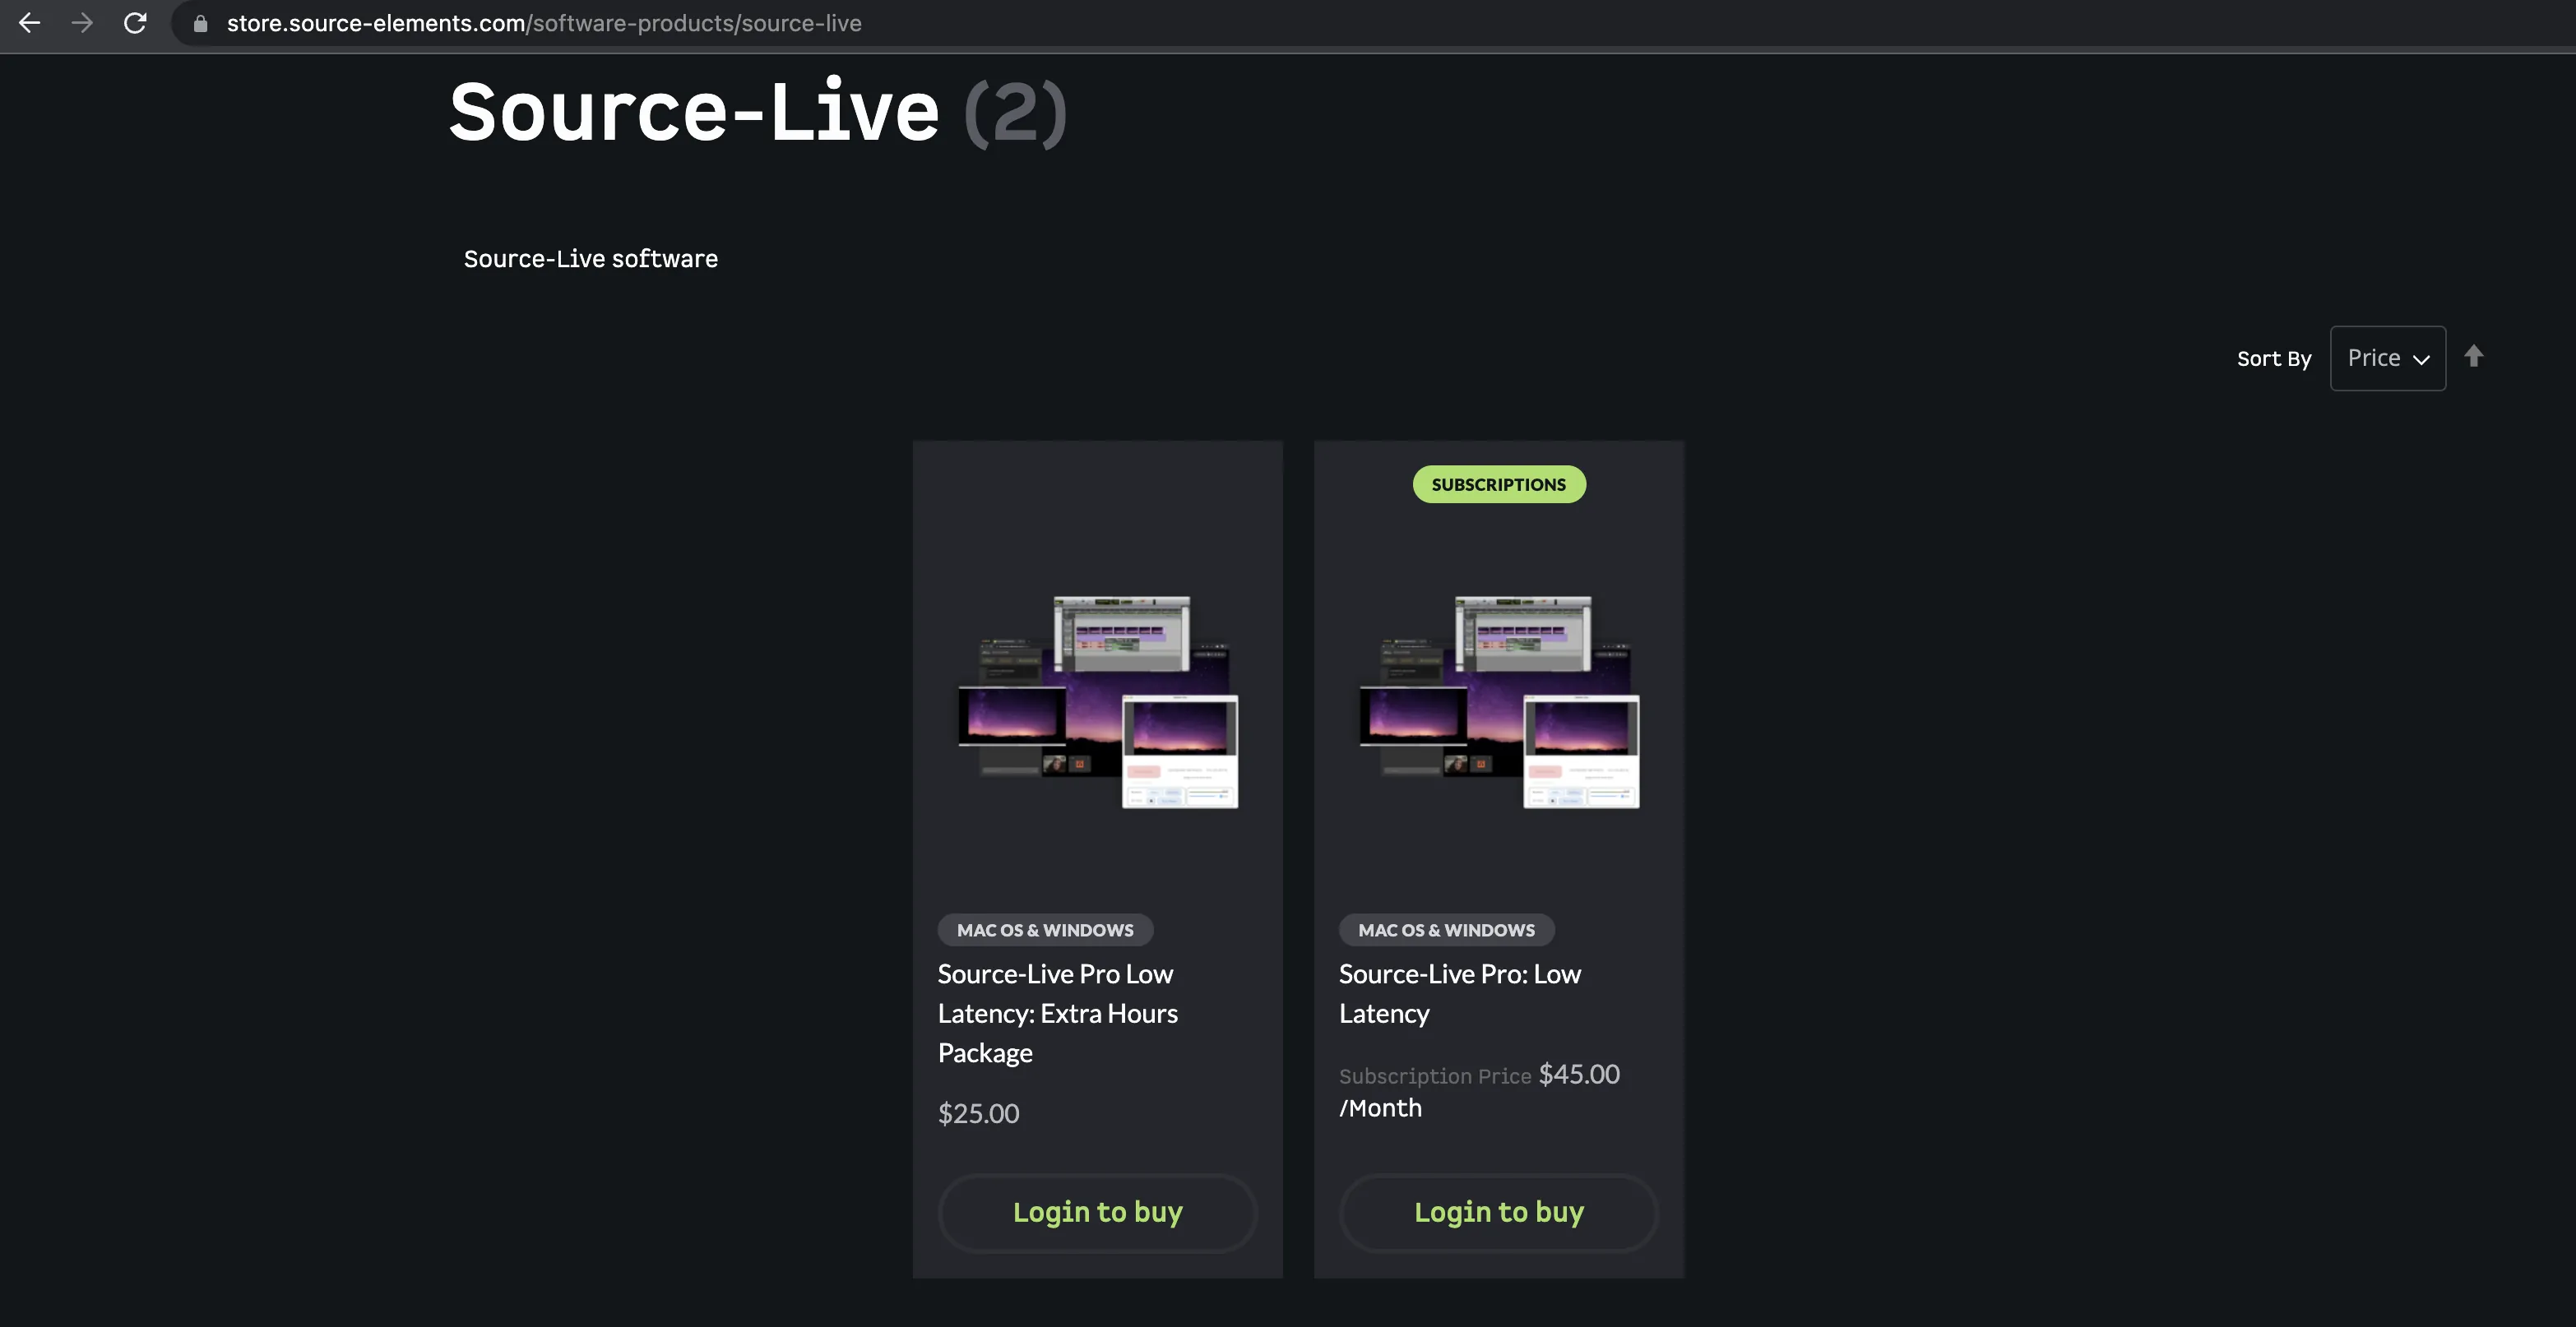
Task: Login to buy the Extra Hours Package
Action: pyautogui.click(x=1098, y=1212)
